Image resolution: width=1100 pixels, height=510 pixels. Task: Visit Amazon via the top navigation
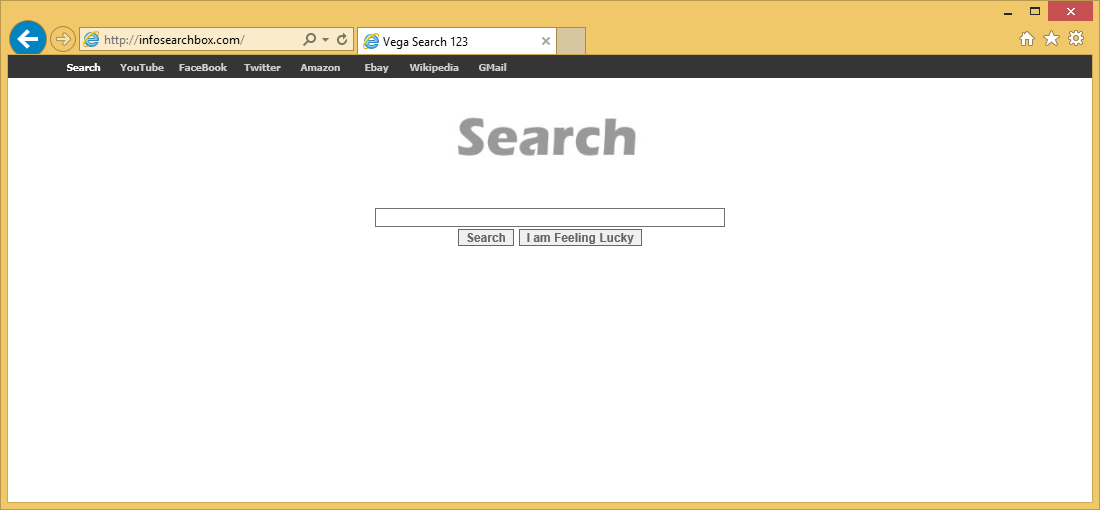click(x=320, y=68)
